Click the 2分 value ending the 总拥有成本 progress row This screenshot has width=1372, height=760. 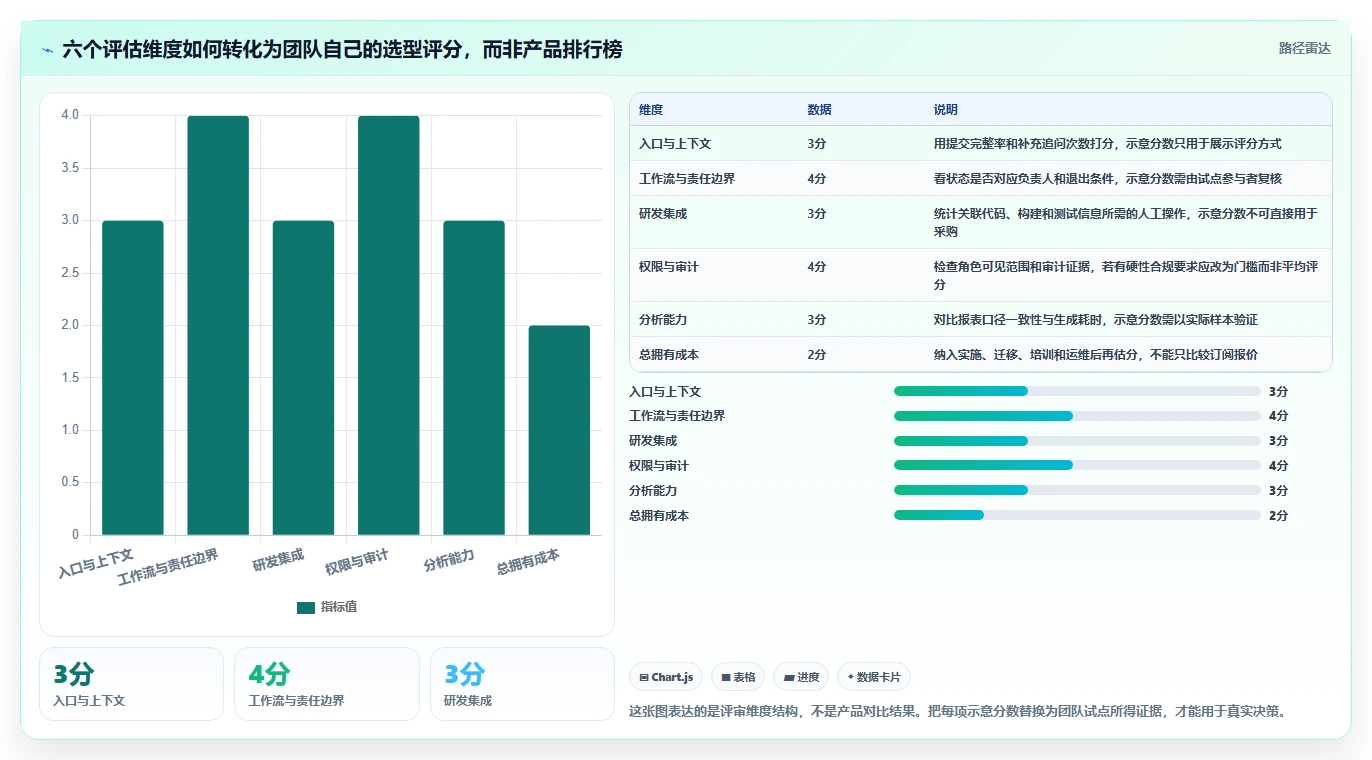tap(1279, 516)
